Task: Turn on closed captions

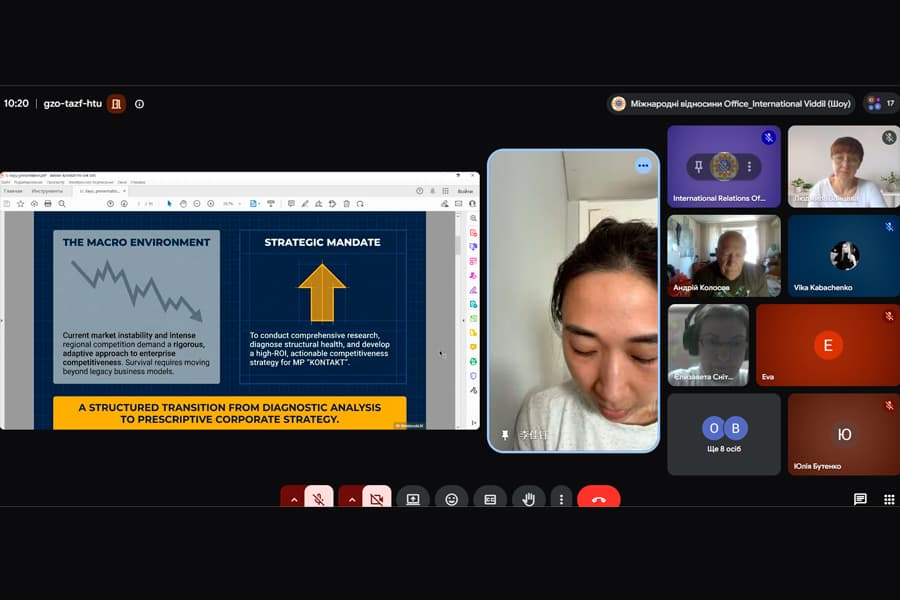Action: pyautogui.click(x=490, y=498)
